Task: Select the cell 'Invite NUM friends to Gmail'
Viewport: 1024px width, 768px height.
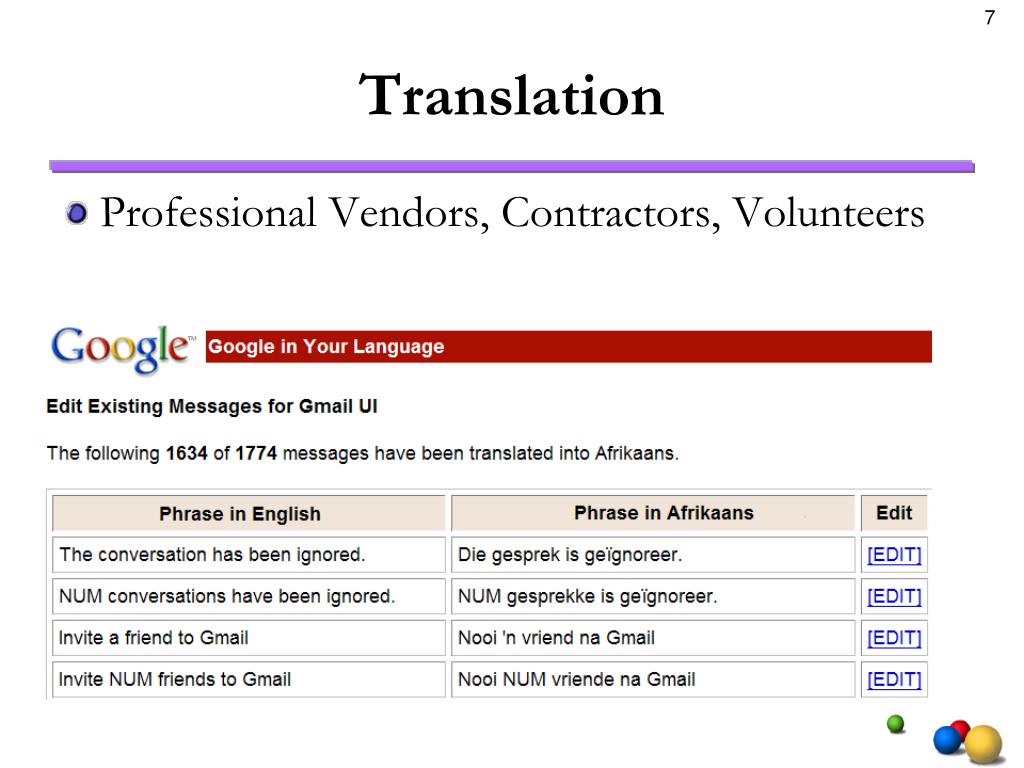Action: pos(249,680)
